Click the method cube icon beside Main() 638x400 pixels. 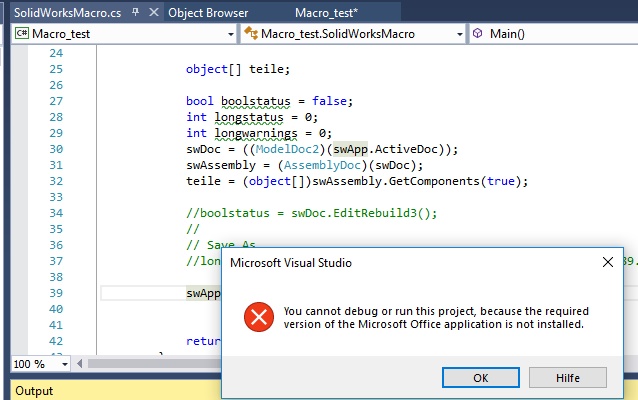coord(478,33)
